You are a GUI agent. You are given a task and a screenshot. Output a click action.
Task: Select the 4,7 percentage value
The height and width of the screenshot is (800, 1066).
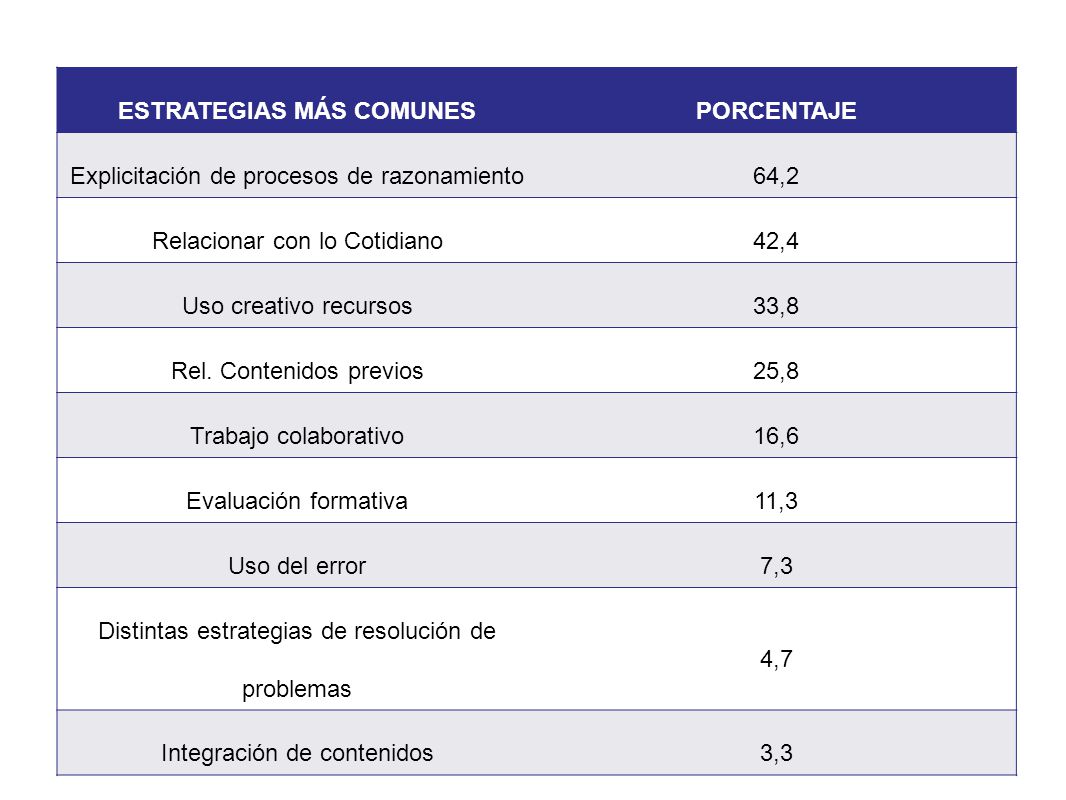point(776,659)
